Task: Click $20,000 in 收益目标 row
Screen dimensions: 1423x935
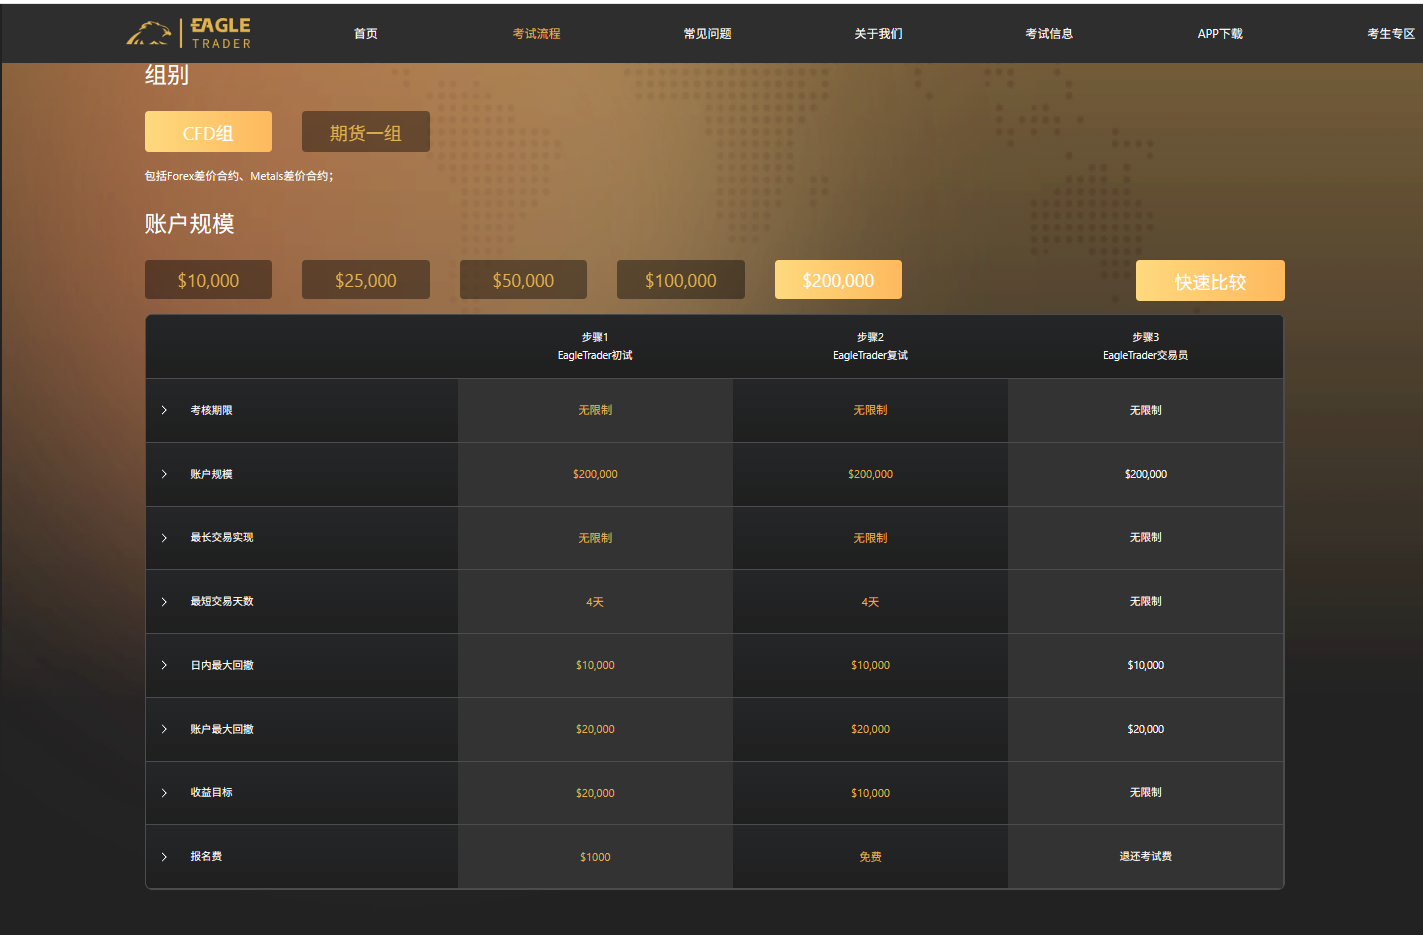Action: click(595, 793)
